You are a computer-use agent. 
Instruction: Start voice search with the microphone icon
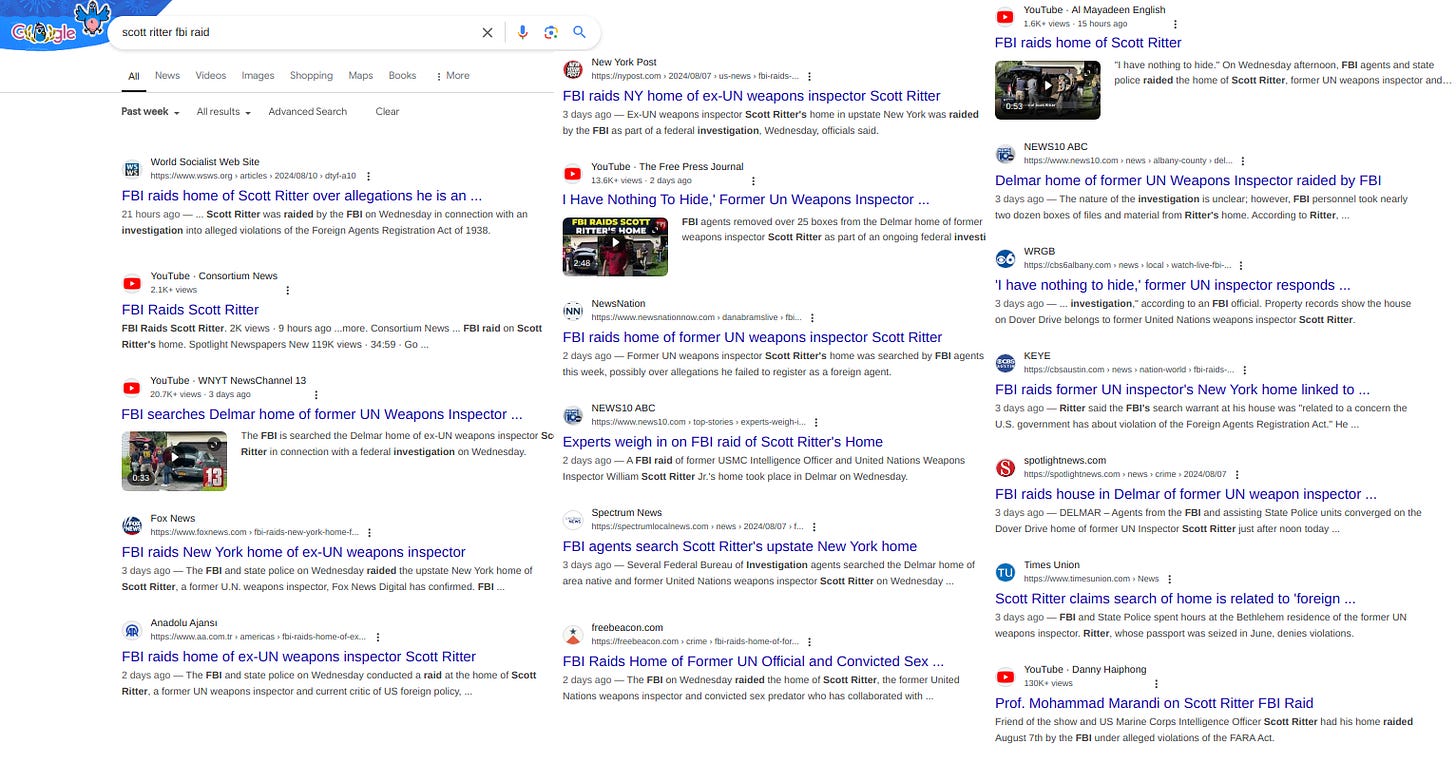[522, 32]
